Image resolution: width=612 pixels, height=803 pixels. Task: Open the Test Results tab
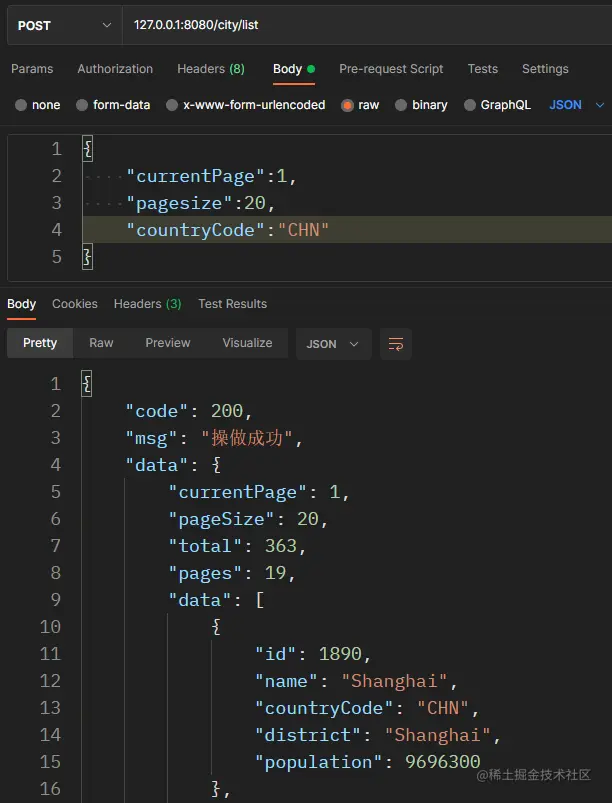[233, 304]
